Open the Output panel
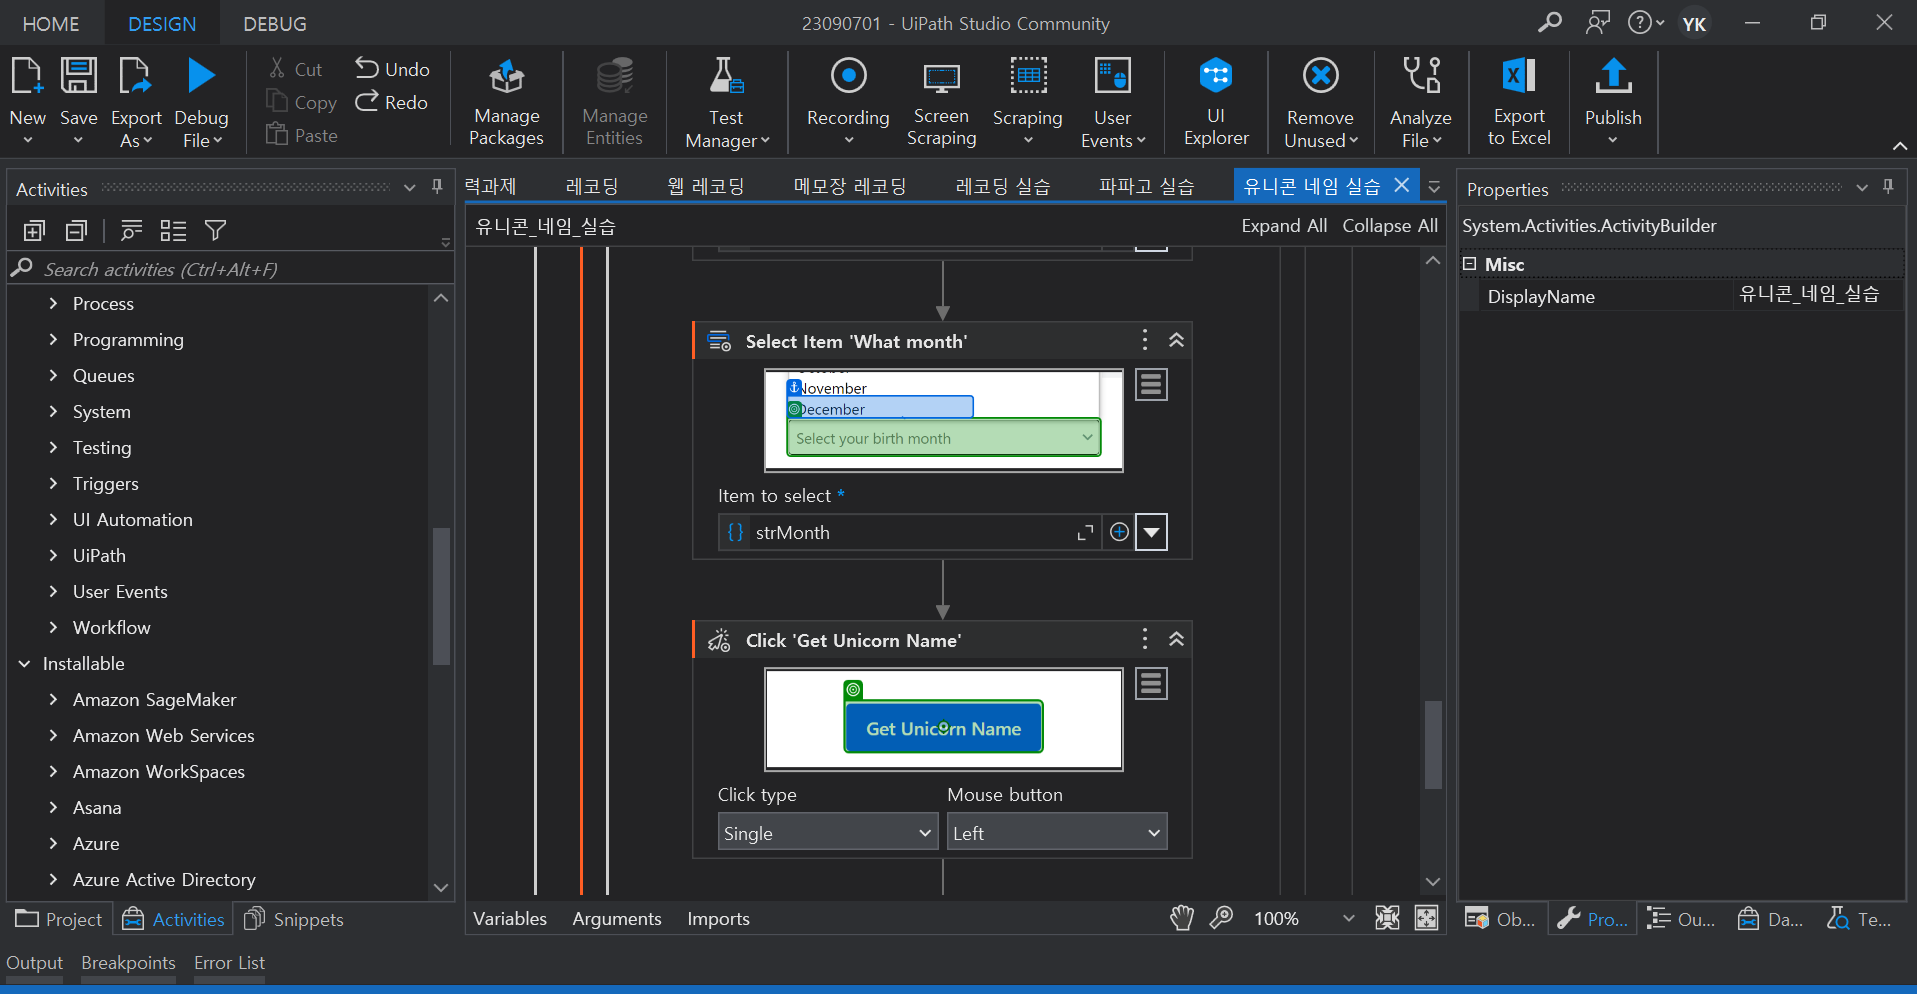Viewport: 1917px width, 994px height. (35, 962)
